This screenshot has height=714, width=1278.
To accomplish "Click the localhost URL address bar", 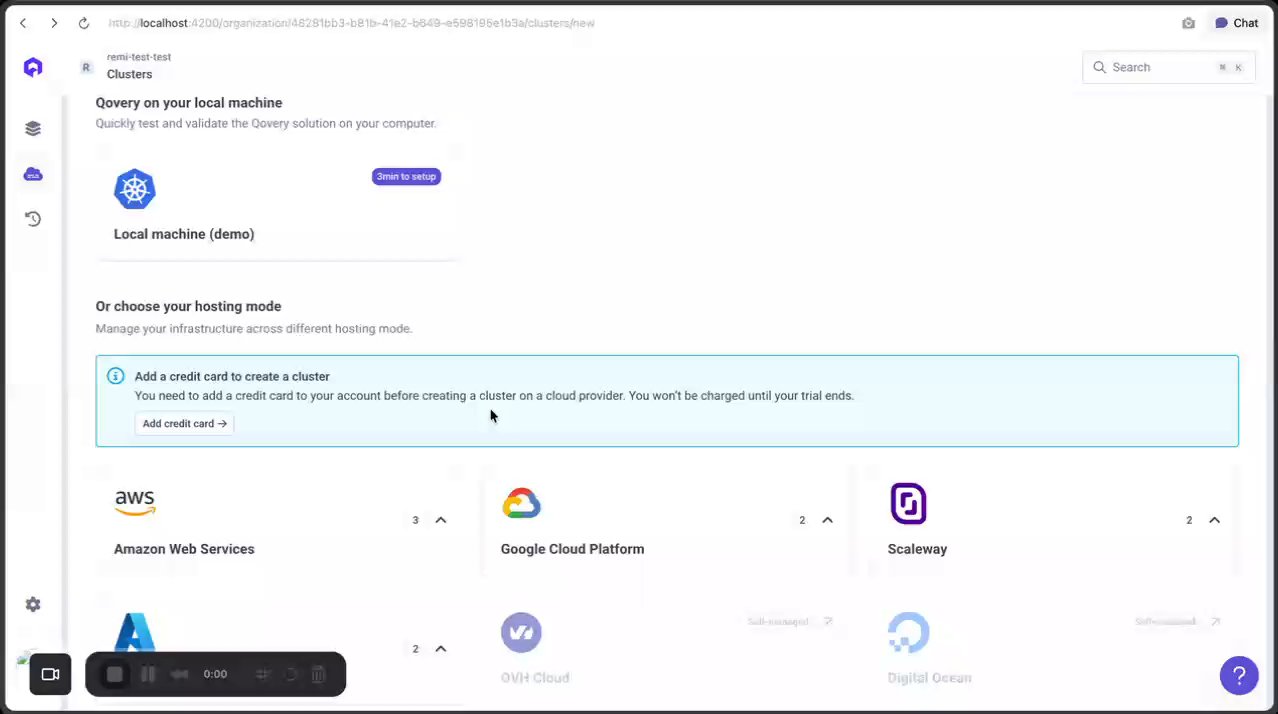I will tap(351, 23).
